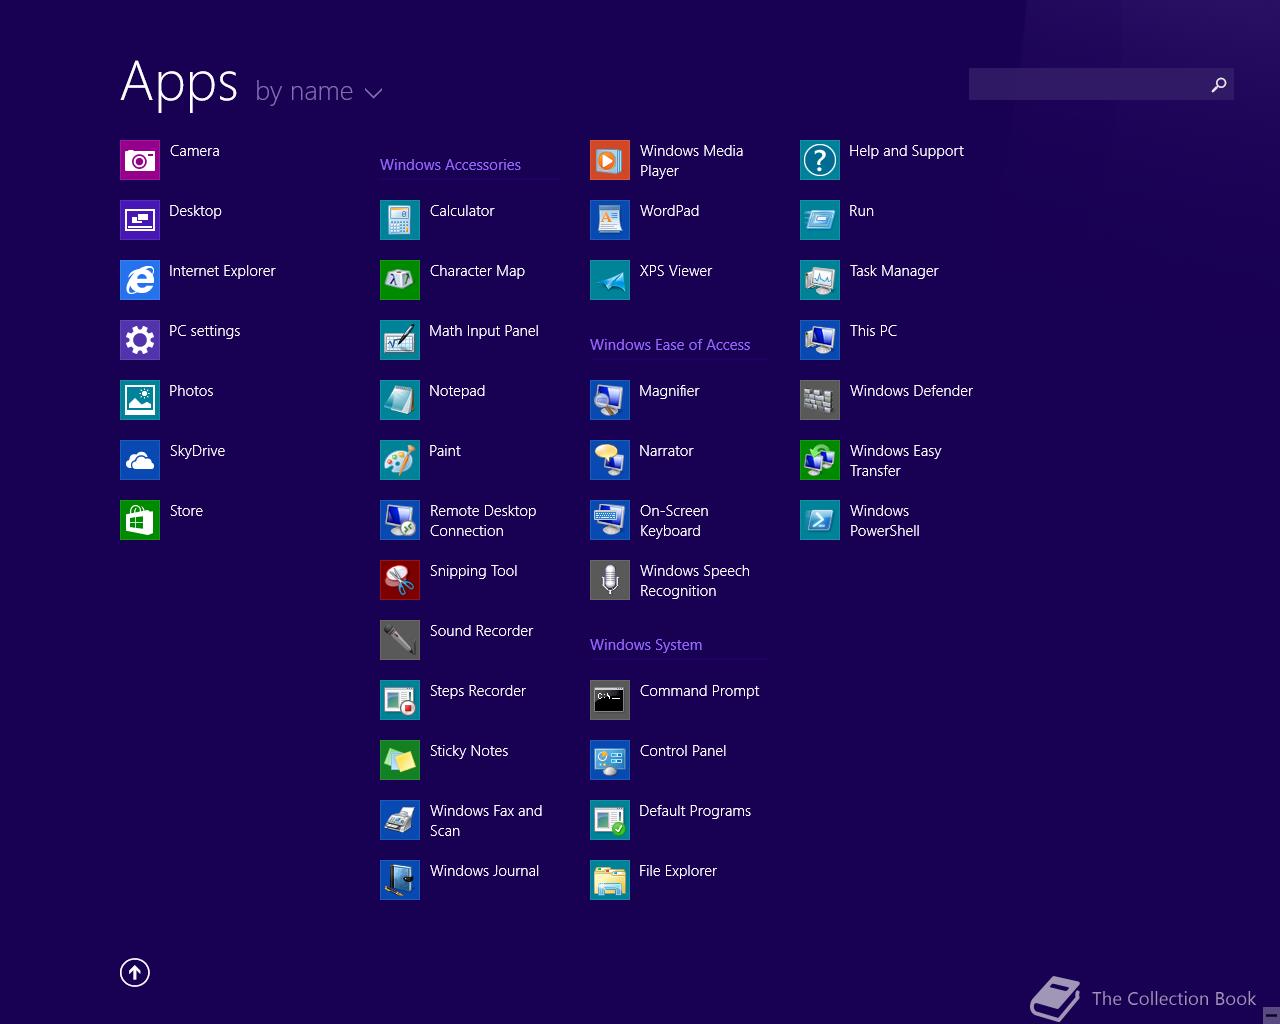Launch the Calculator icon

(400, 220)
